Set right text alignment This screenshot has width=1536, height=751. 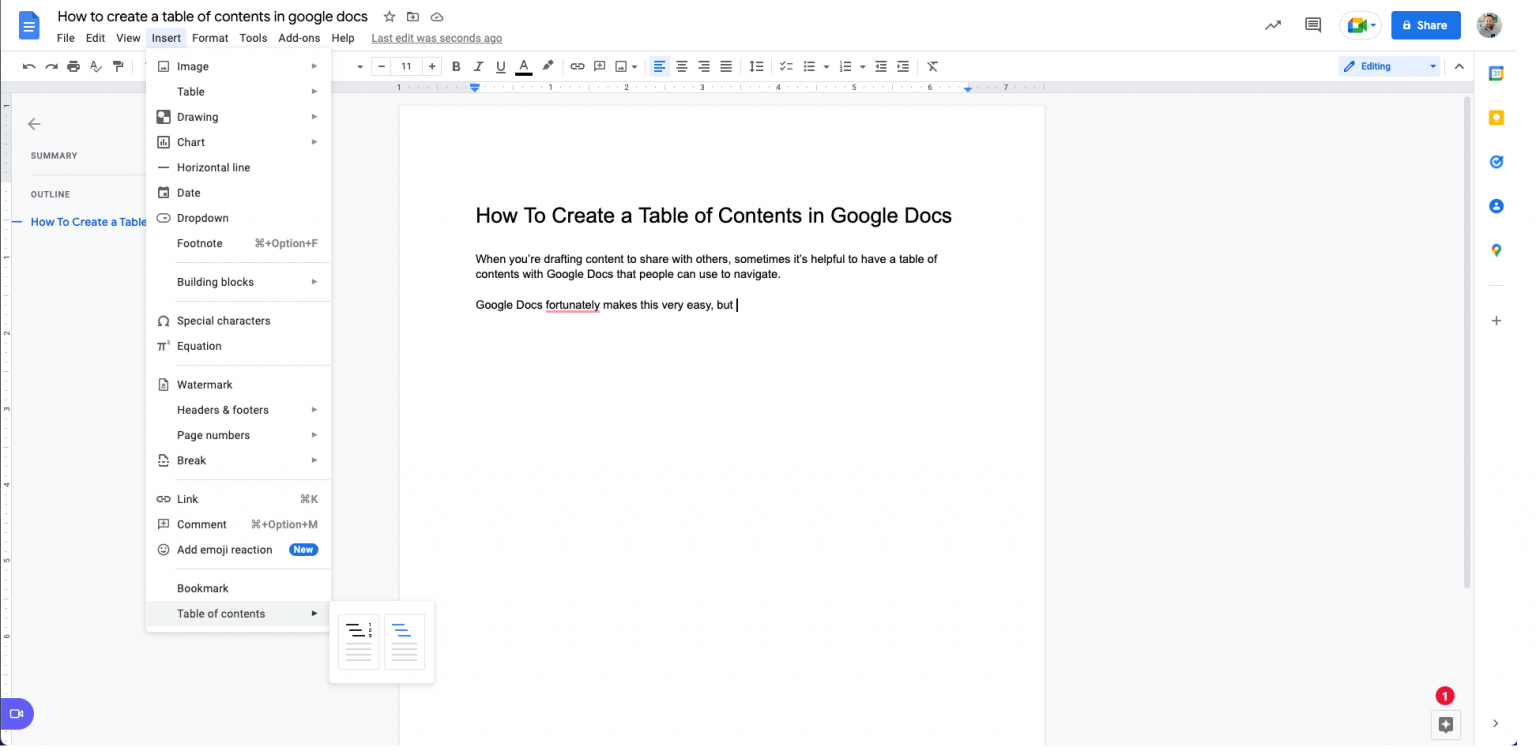704,67
